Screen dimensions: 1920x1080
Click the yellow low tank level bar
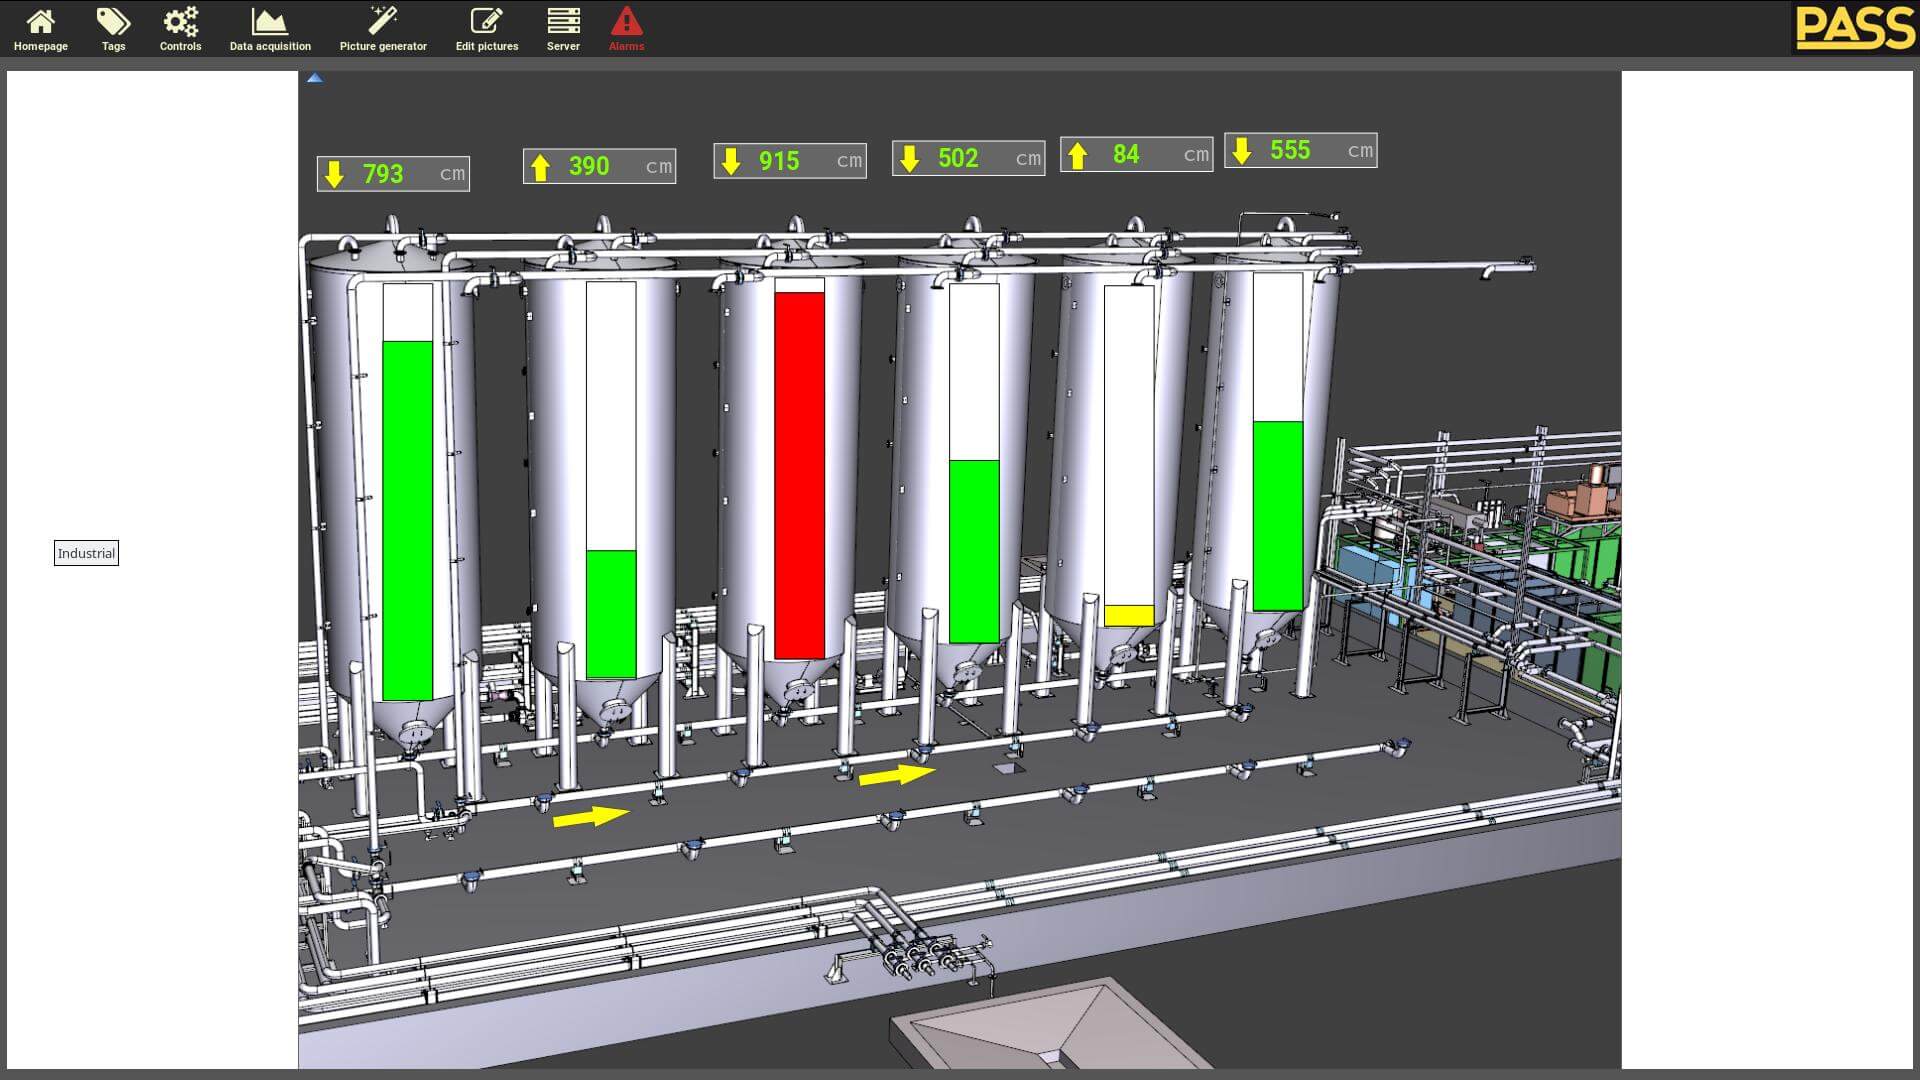(1129, 615)
